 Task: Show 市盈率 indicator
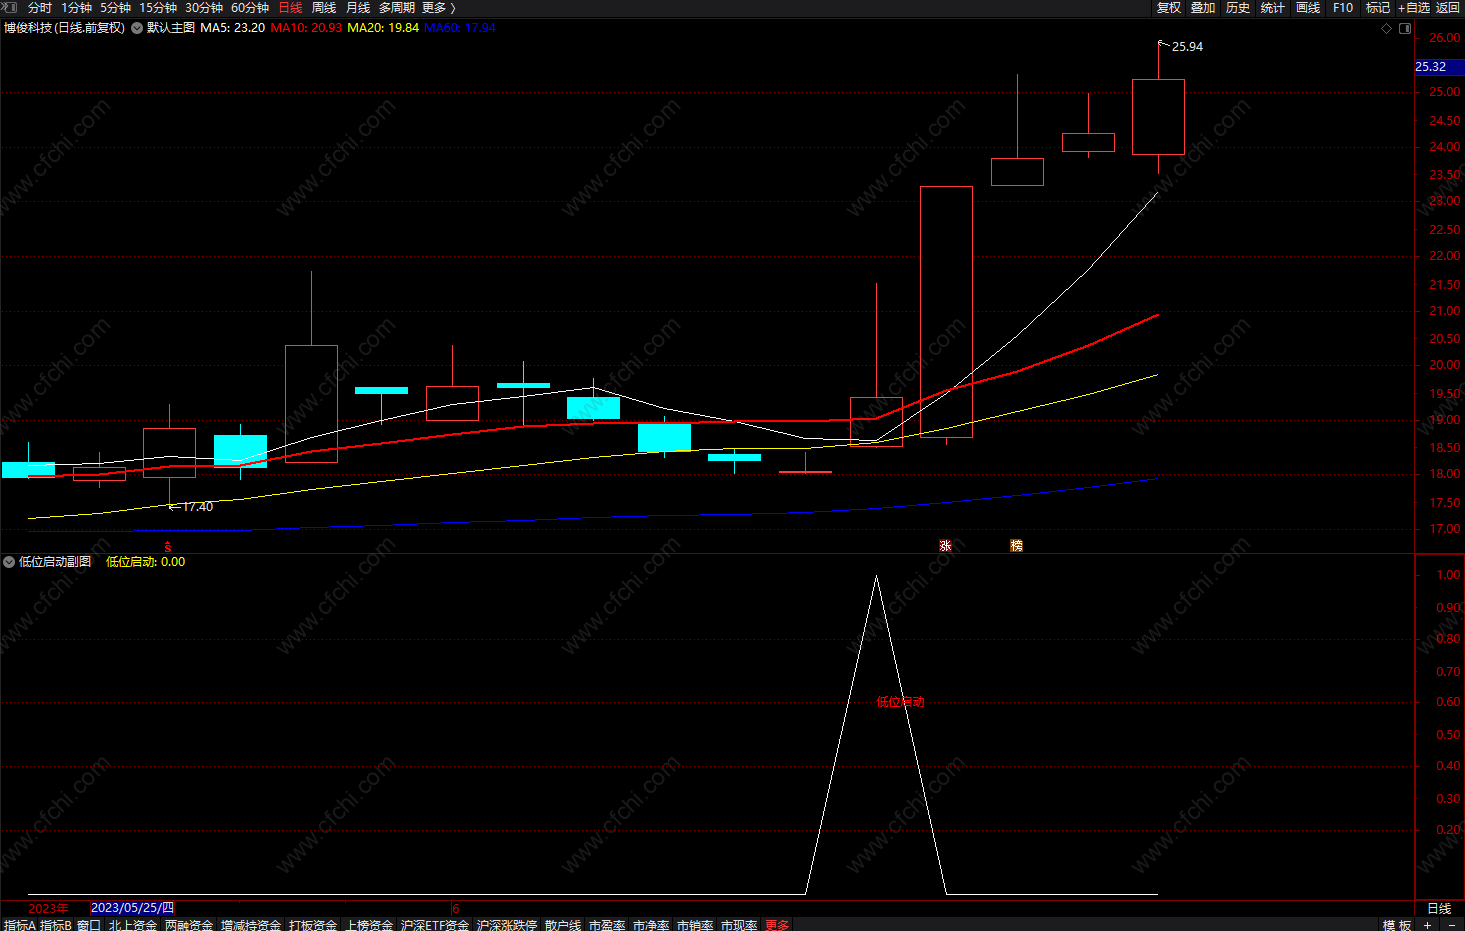607,925
